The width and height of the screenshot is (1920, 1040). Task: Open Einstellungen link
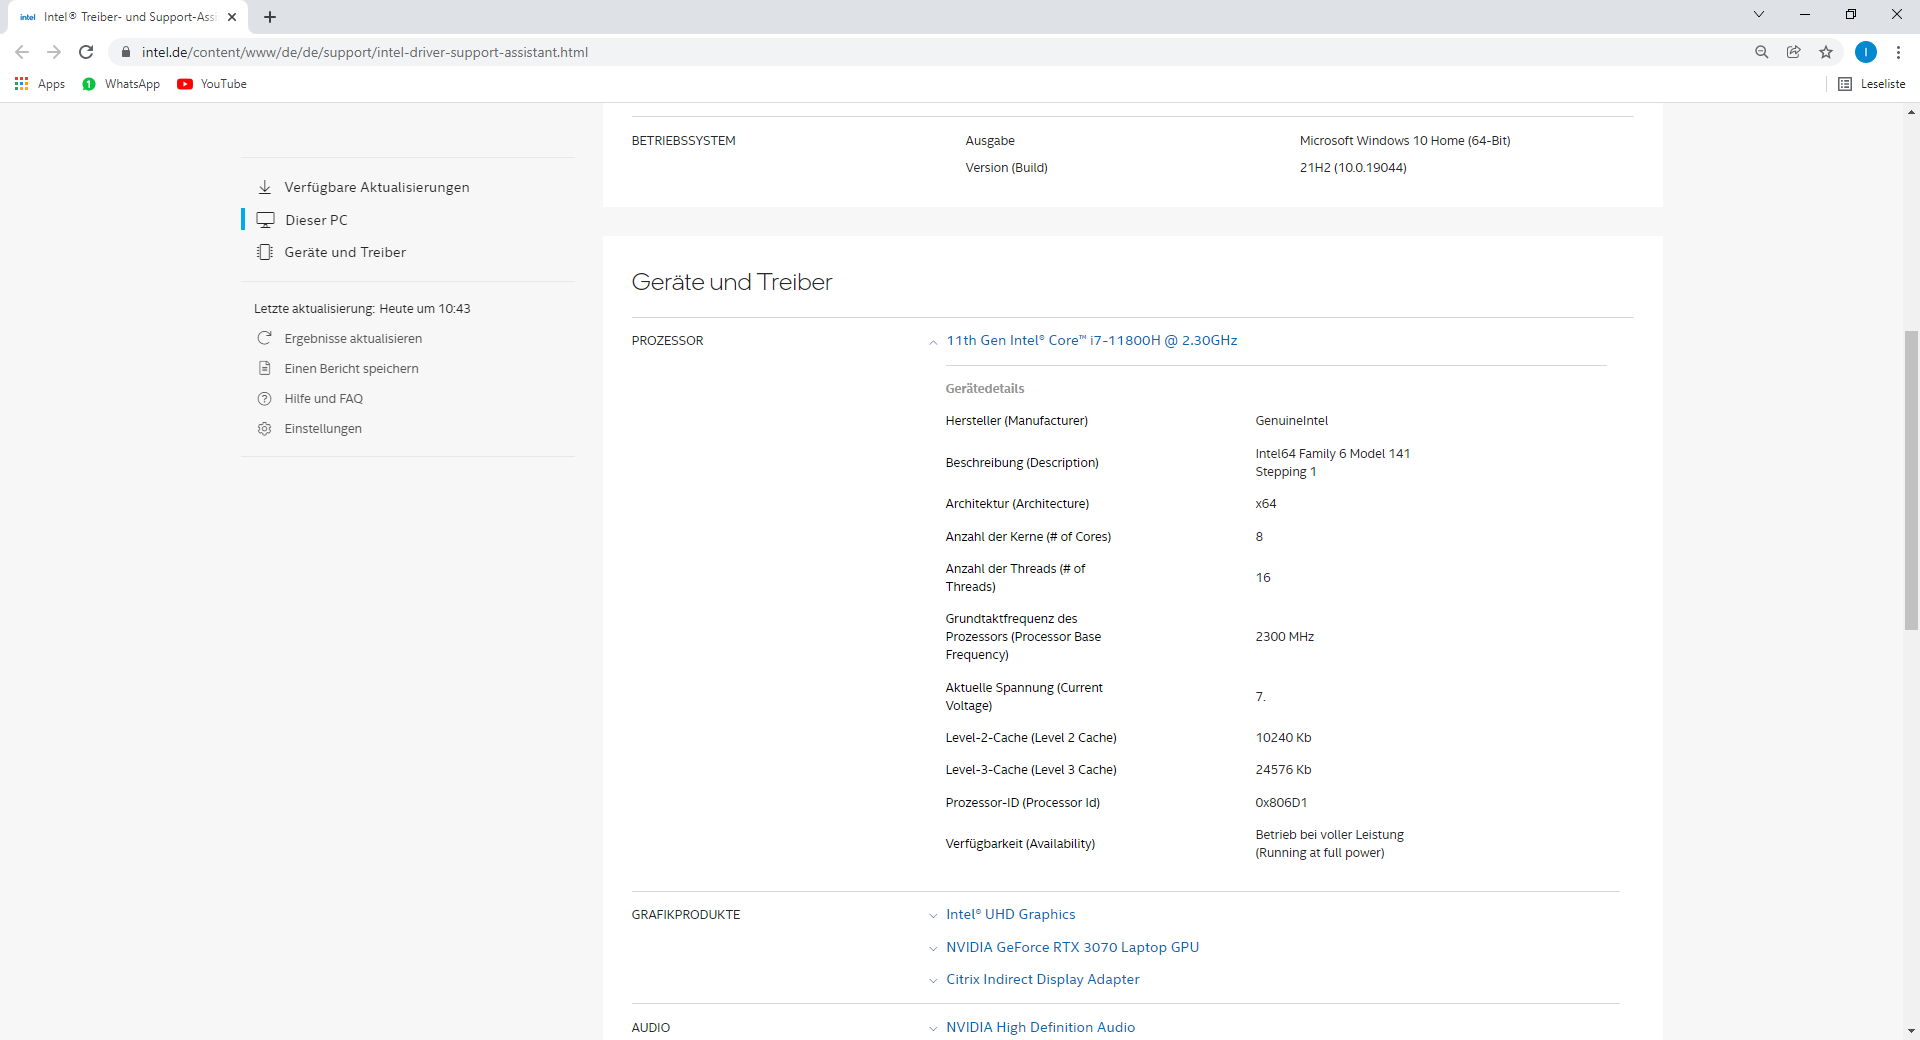(323, 429)
